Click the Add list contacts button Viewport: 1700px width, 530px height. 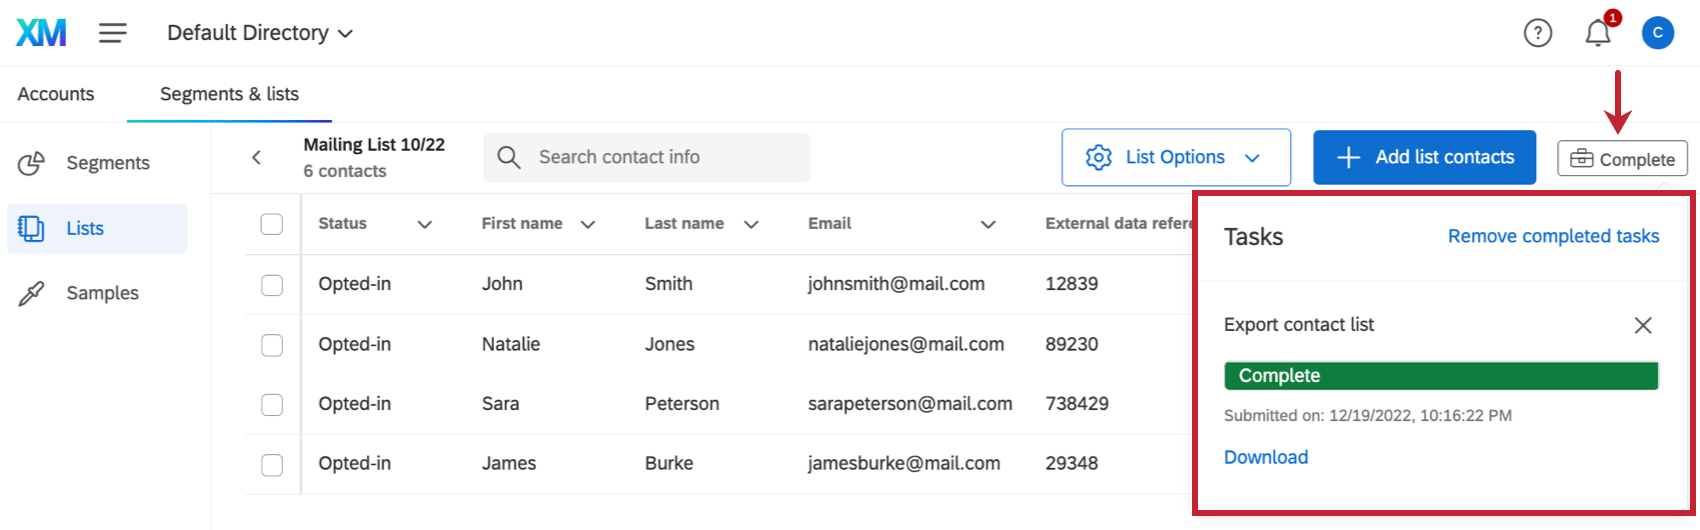tap(1424, 157)
